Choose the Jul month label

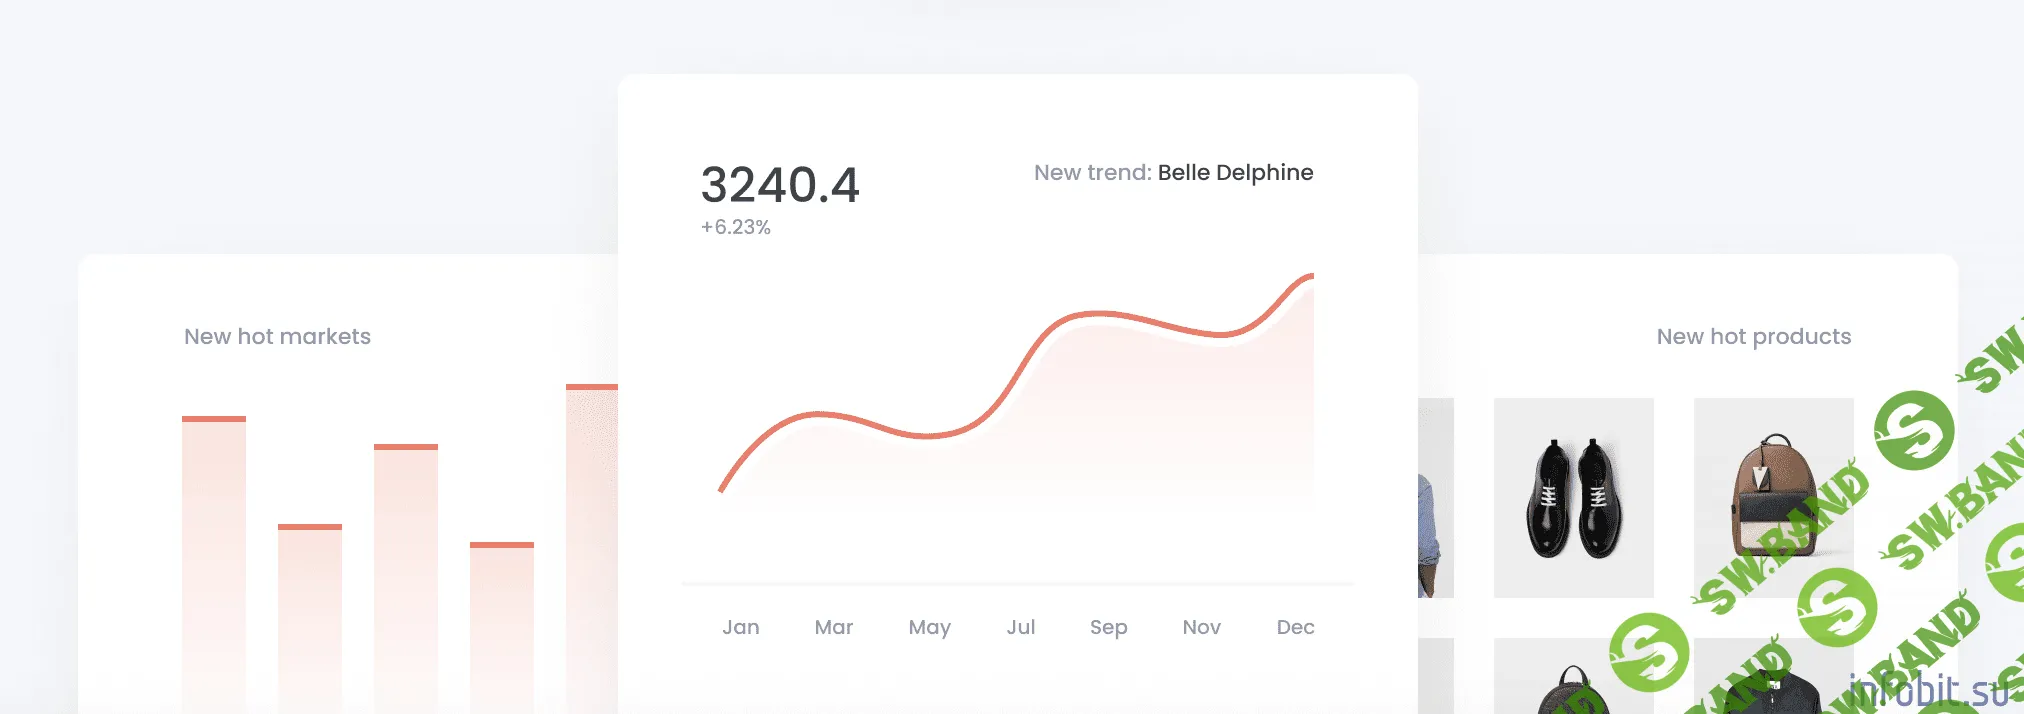point(1020,627)
